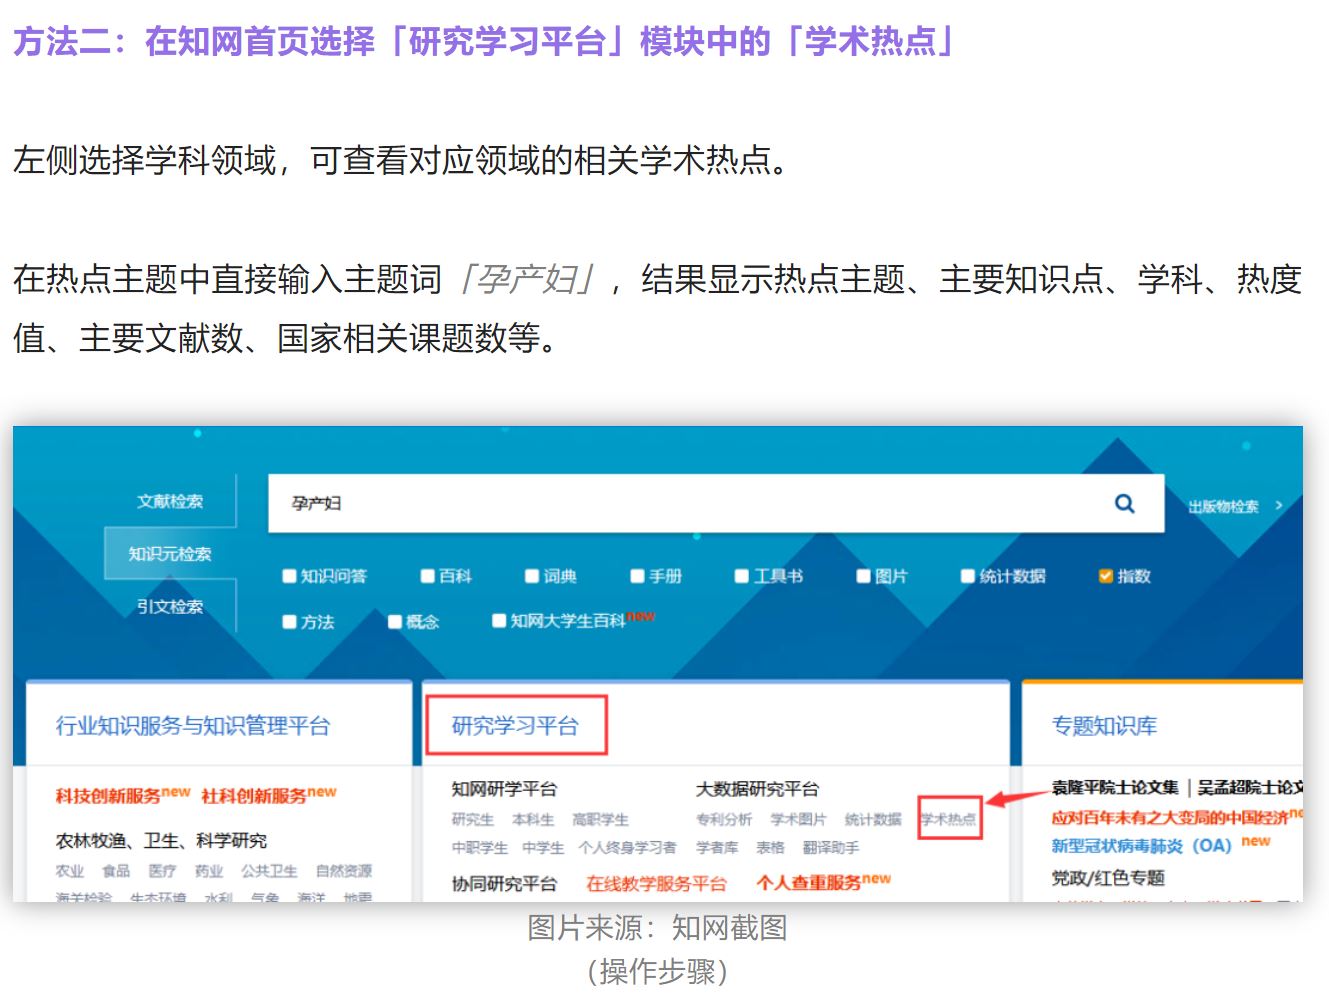Open the 知网研学平台 link
This screenshot has width=1329, height=999.
[504, 789]
